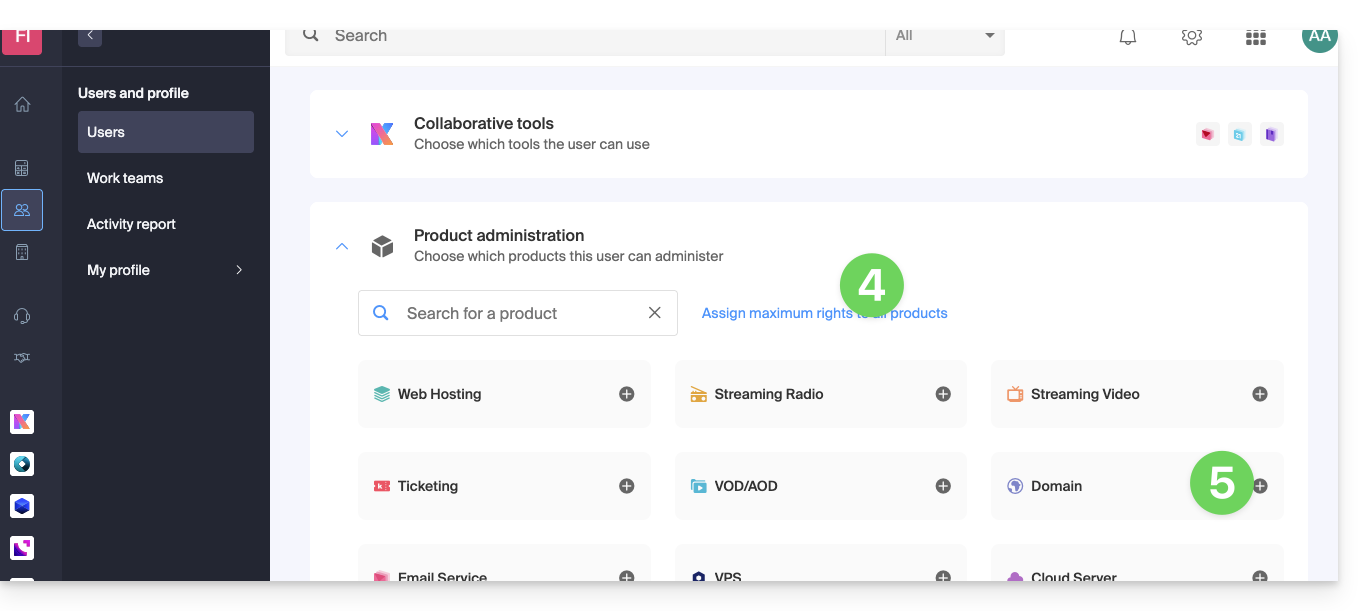The image size is (1368, 611).
Task: Click the AA user avatar
Action: tap(1319, 37)
